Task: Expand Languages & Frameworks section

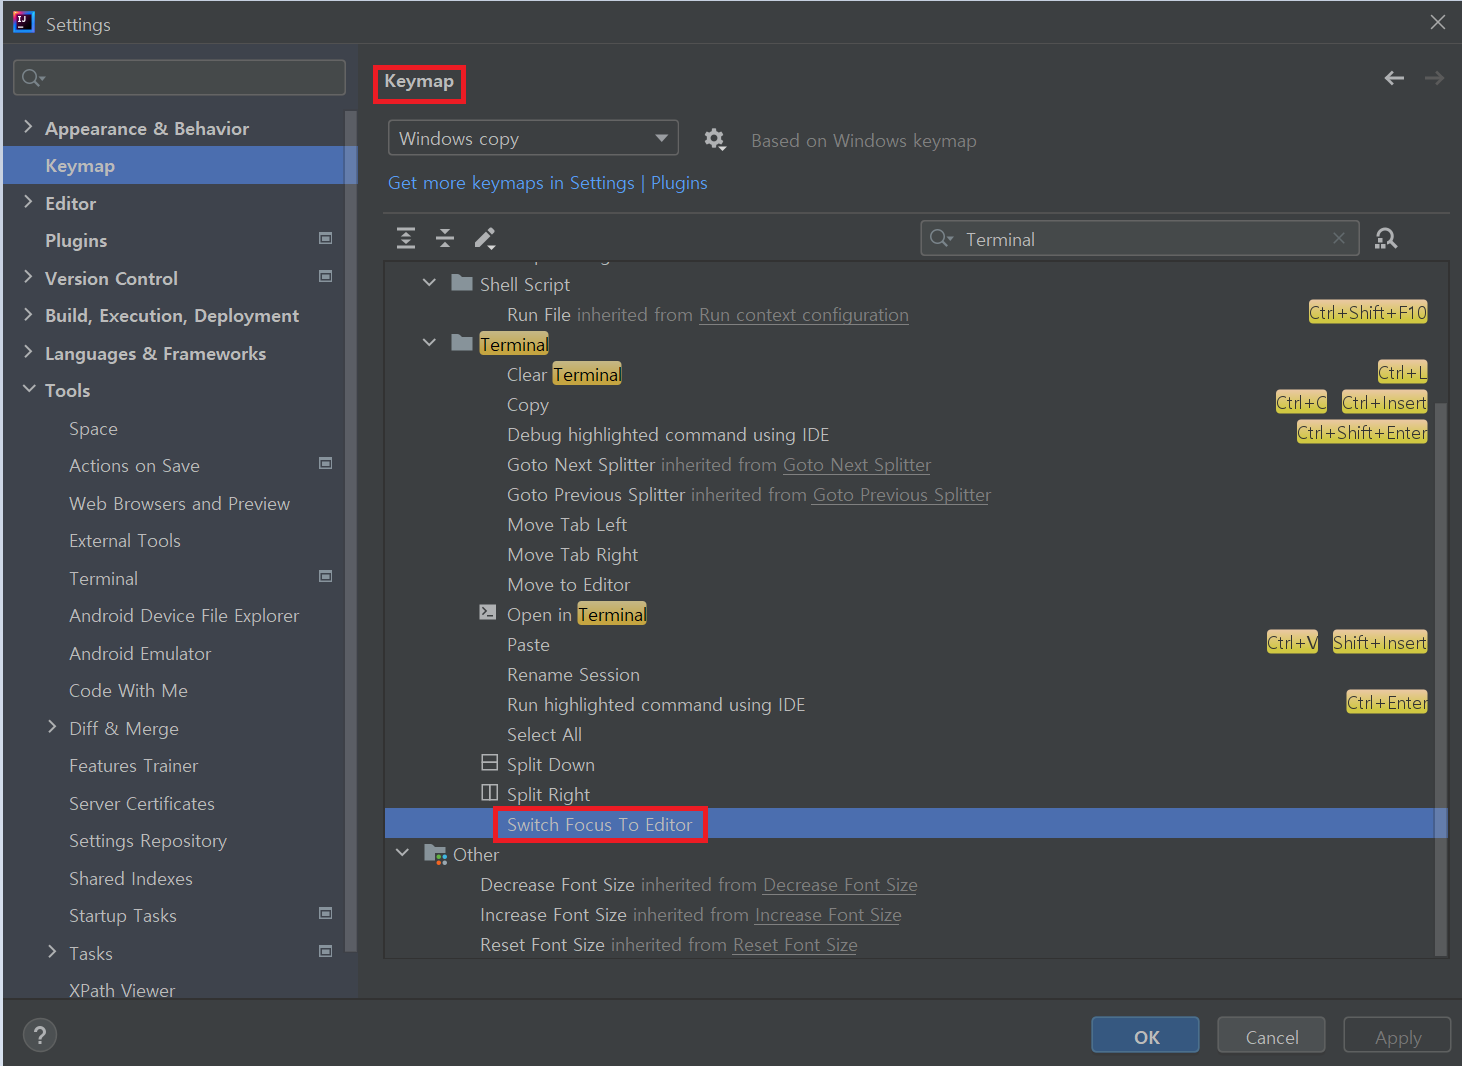Action: coord(28,352)
